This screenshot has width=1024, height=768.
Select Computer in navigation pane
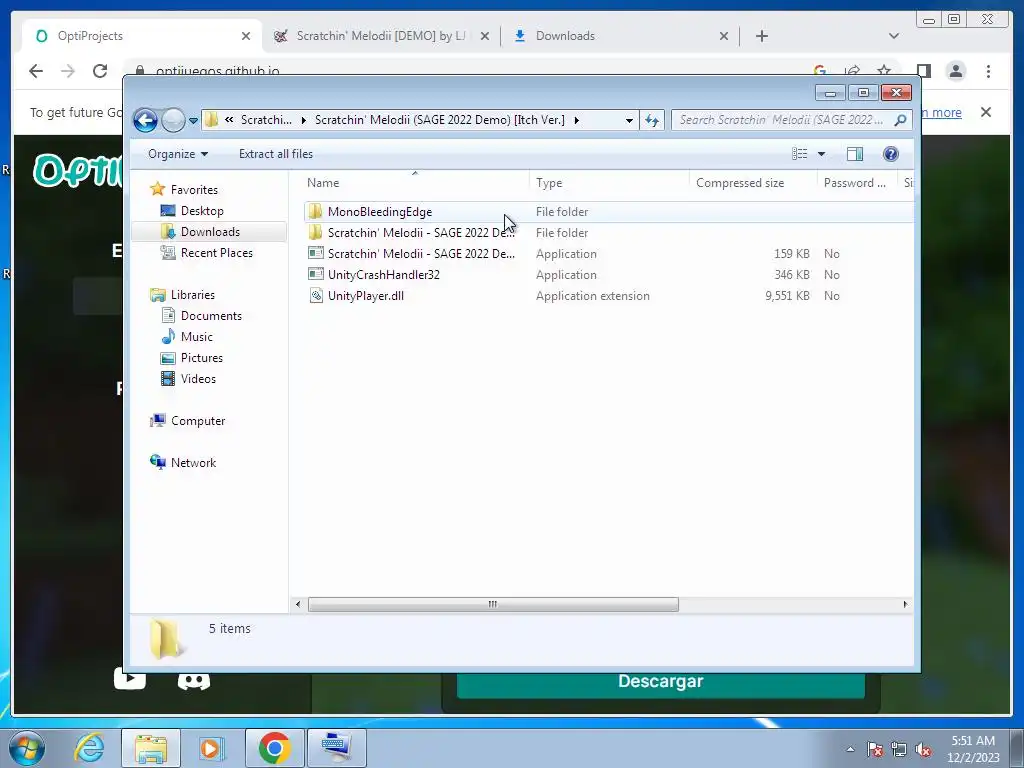(x=198, y=421)
